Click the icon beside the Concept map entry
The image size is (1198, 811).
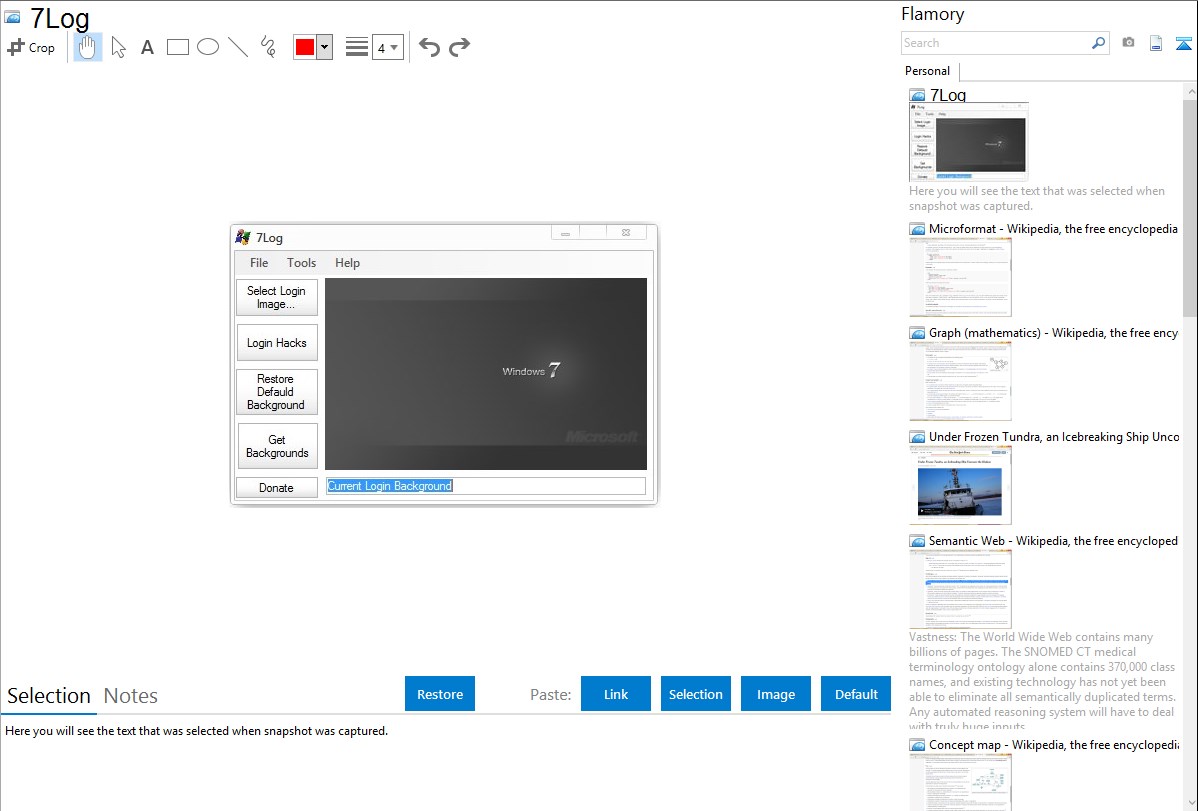tap(917, 745)
